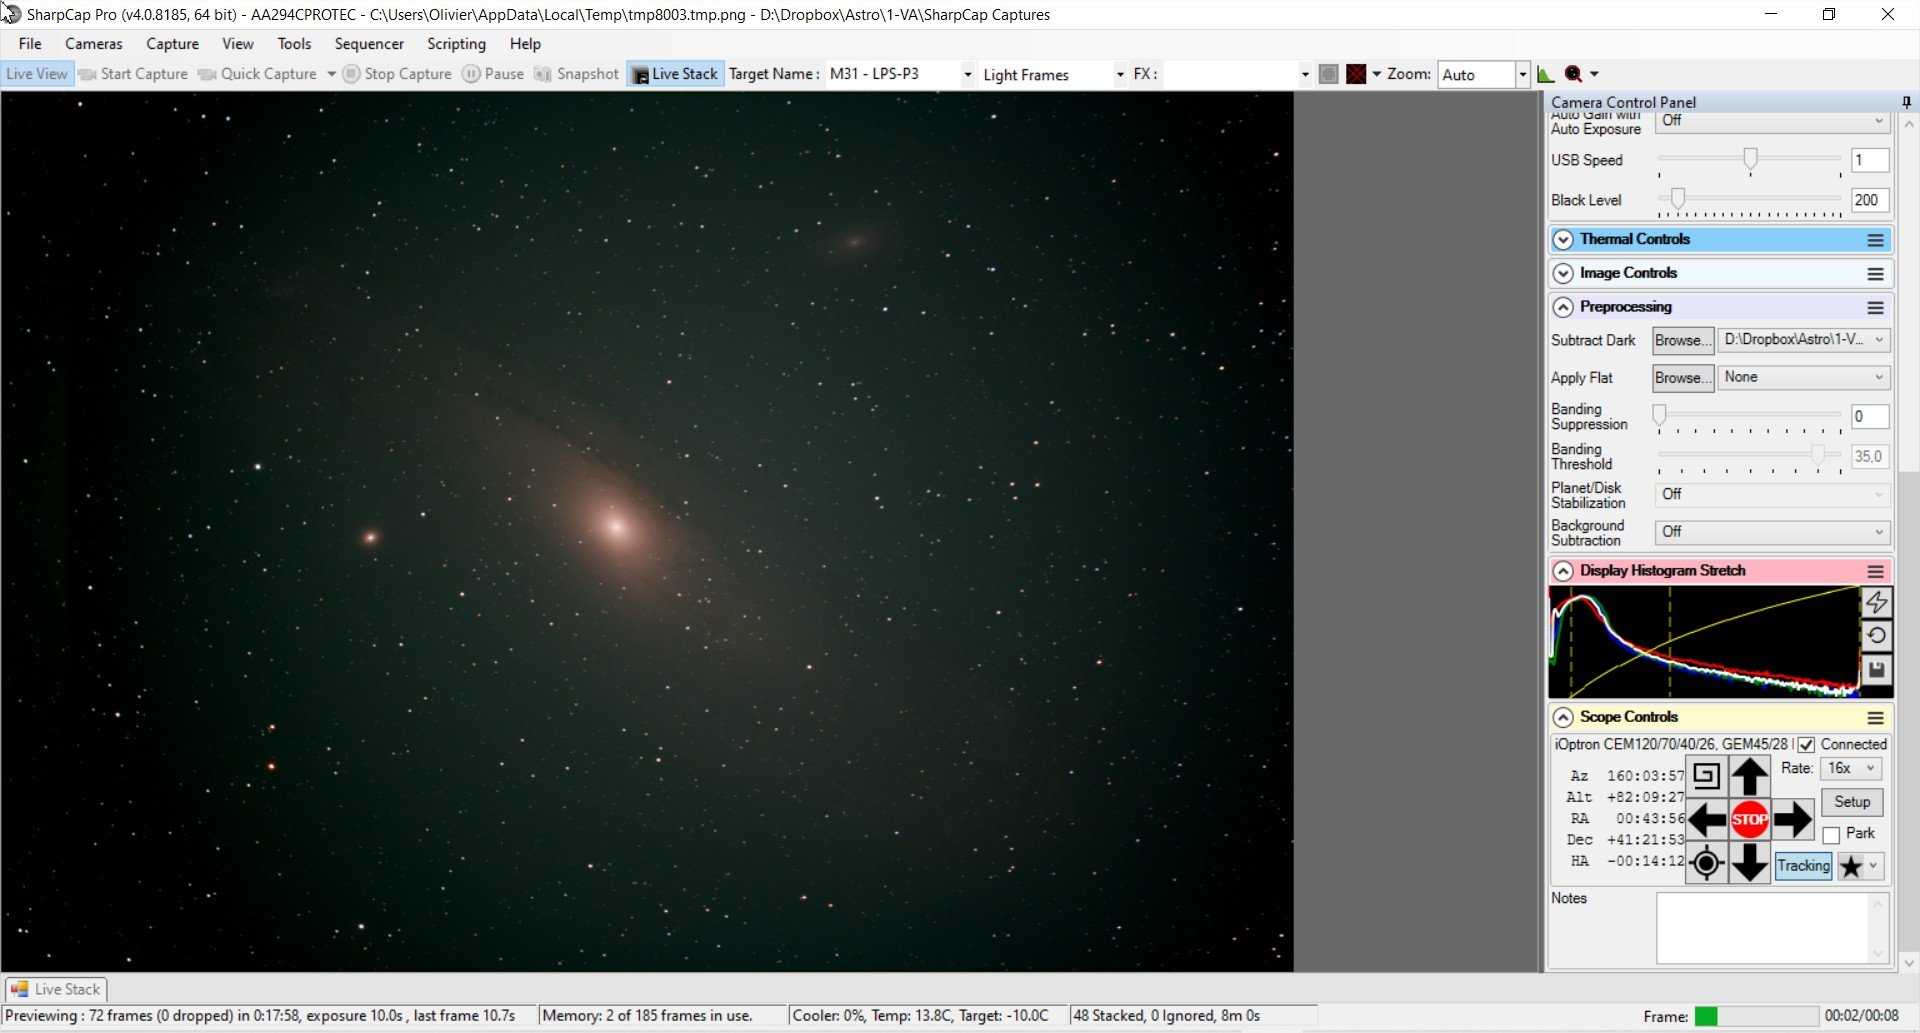Collapse the Preprocessing section
Screen dimensions: 1920x1033
click(1563, 308)
